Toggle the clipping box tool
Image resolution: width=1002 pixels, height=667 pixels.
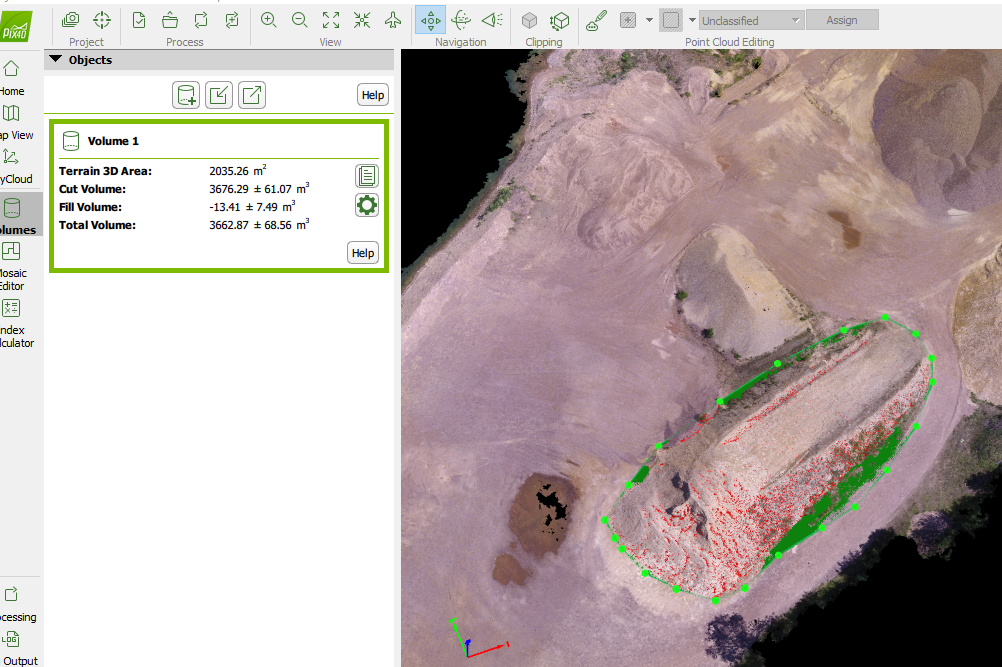[530, 19]
